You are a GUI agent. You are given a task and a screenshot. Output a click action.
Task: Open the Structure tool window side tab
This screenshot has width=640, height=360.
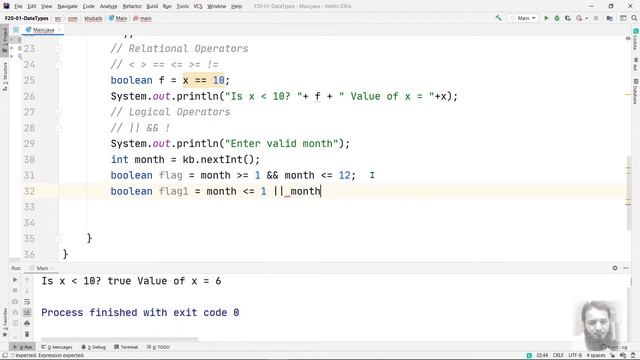pyautogui.click(x=4, y=76)
